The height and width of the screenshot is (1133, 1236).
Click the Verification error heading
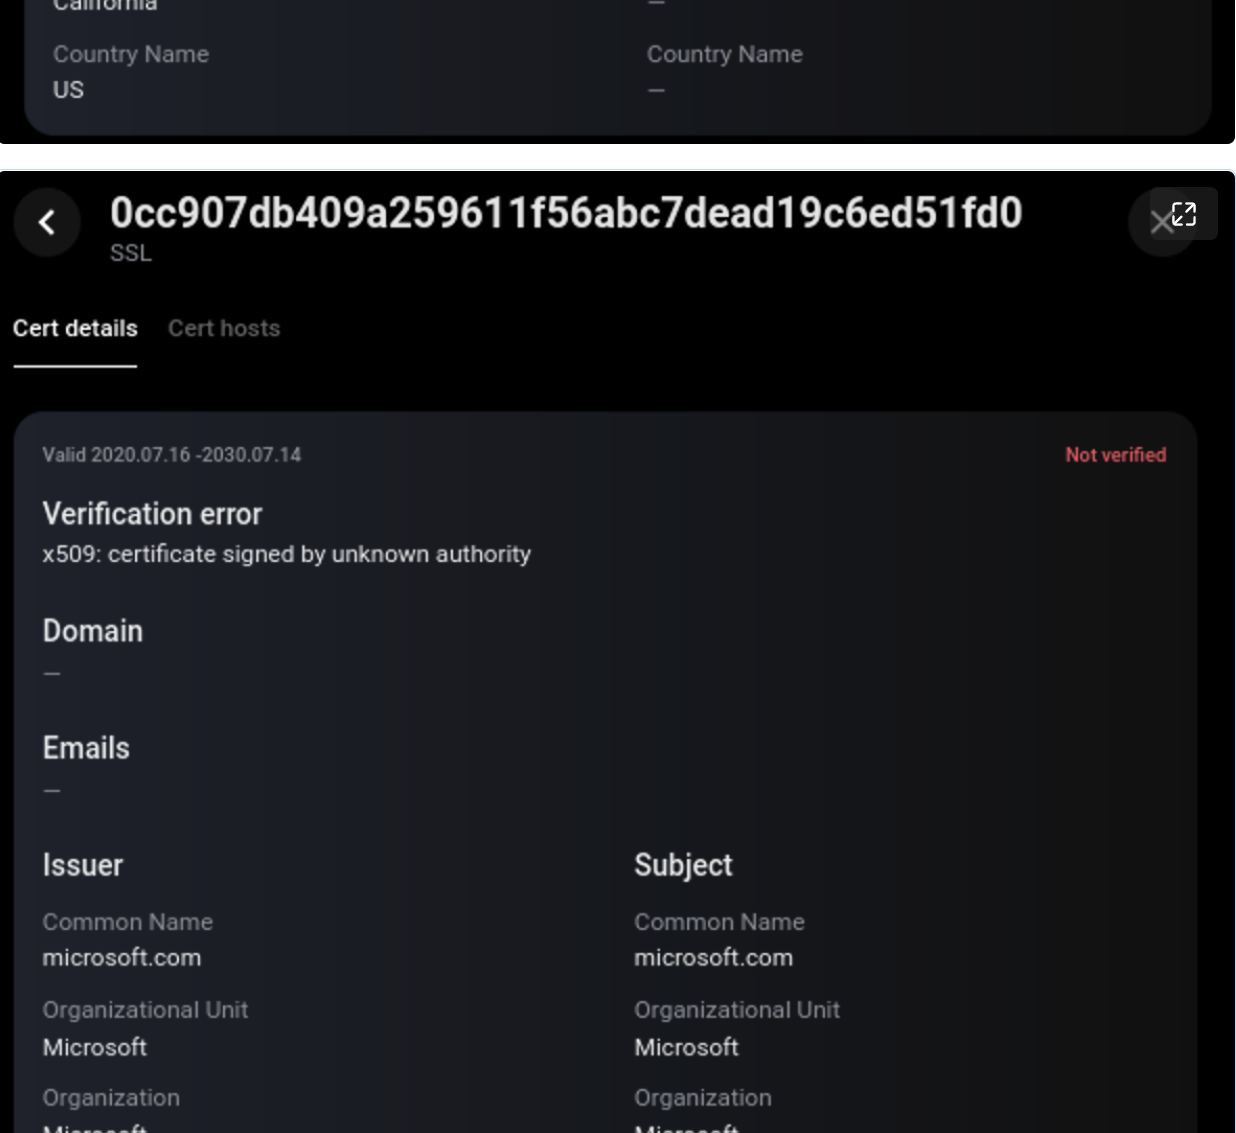[x=152, y=514]
